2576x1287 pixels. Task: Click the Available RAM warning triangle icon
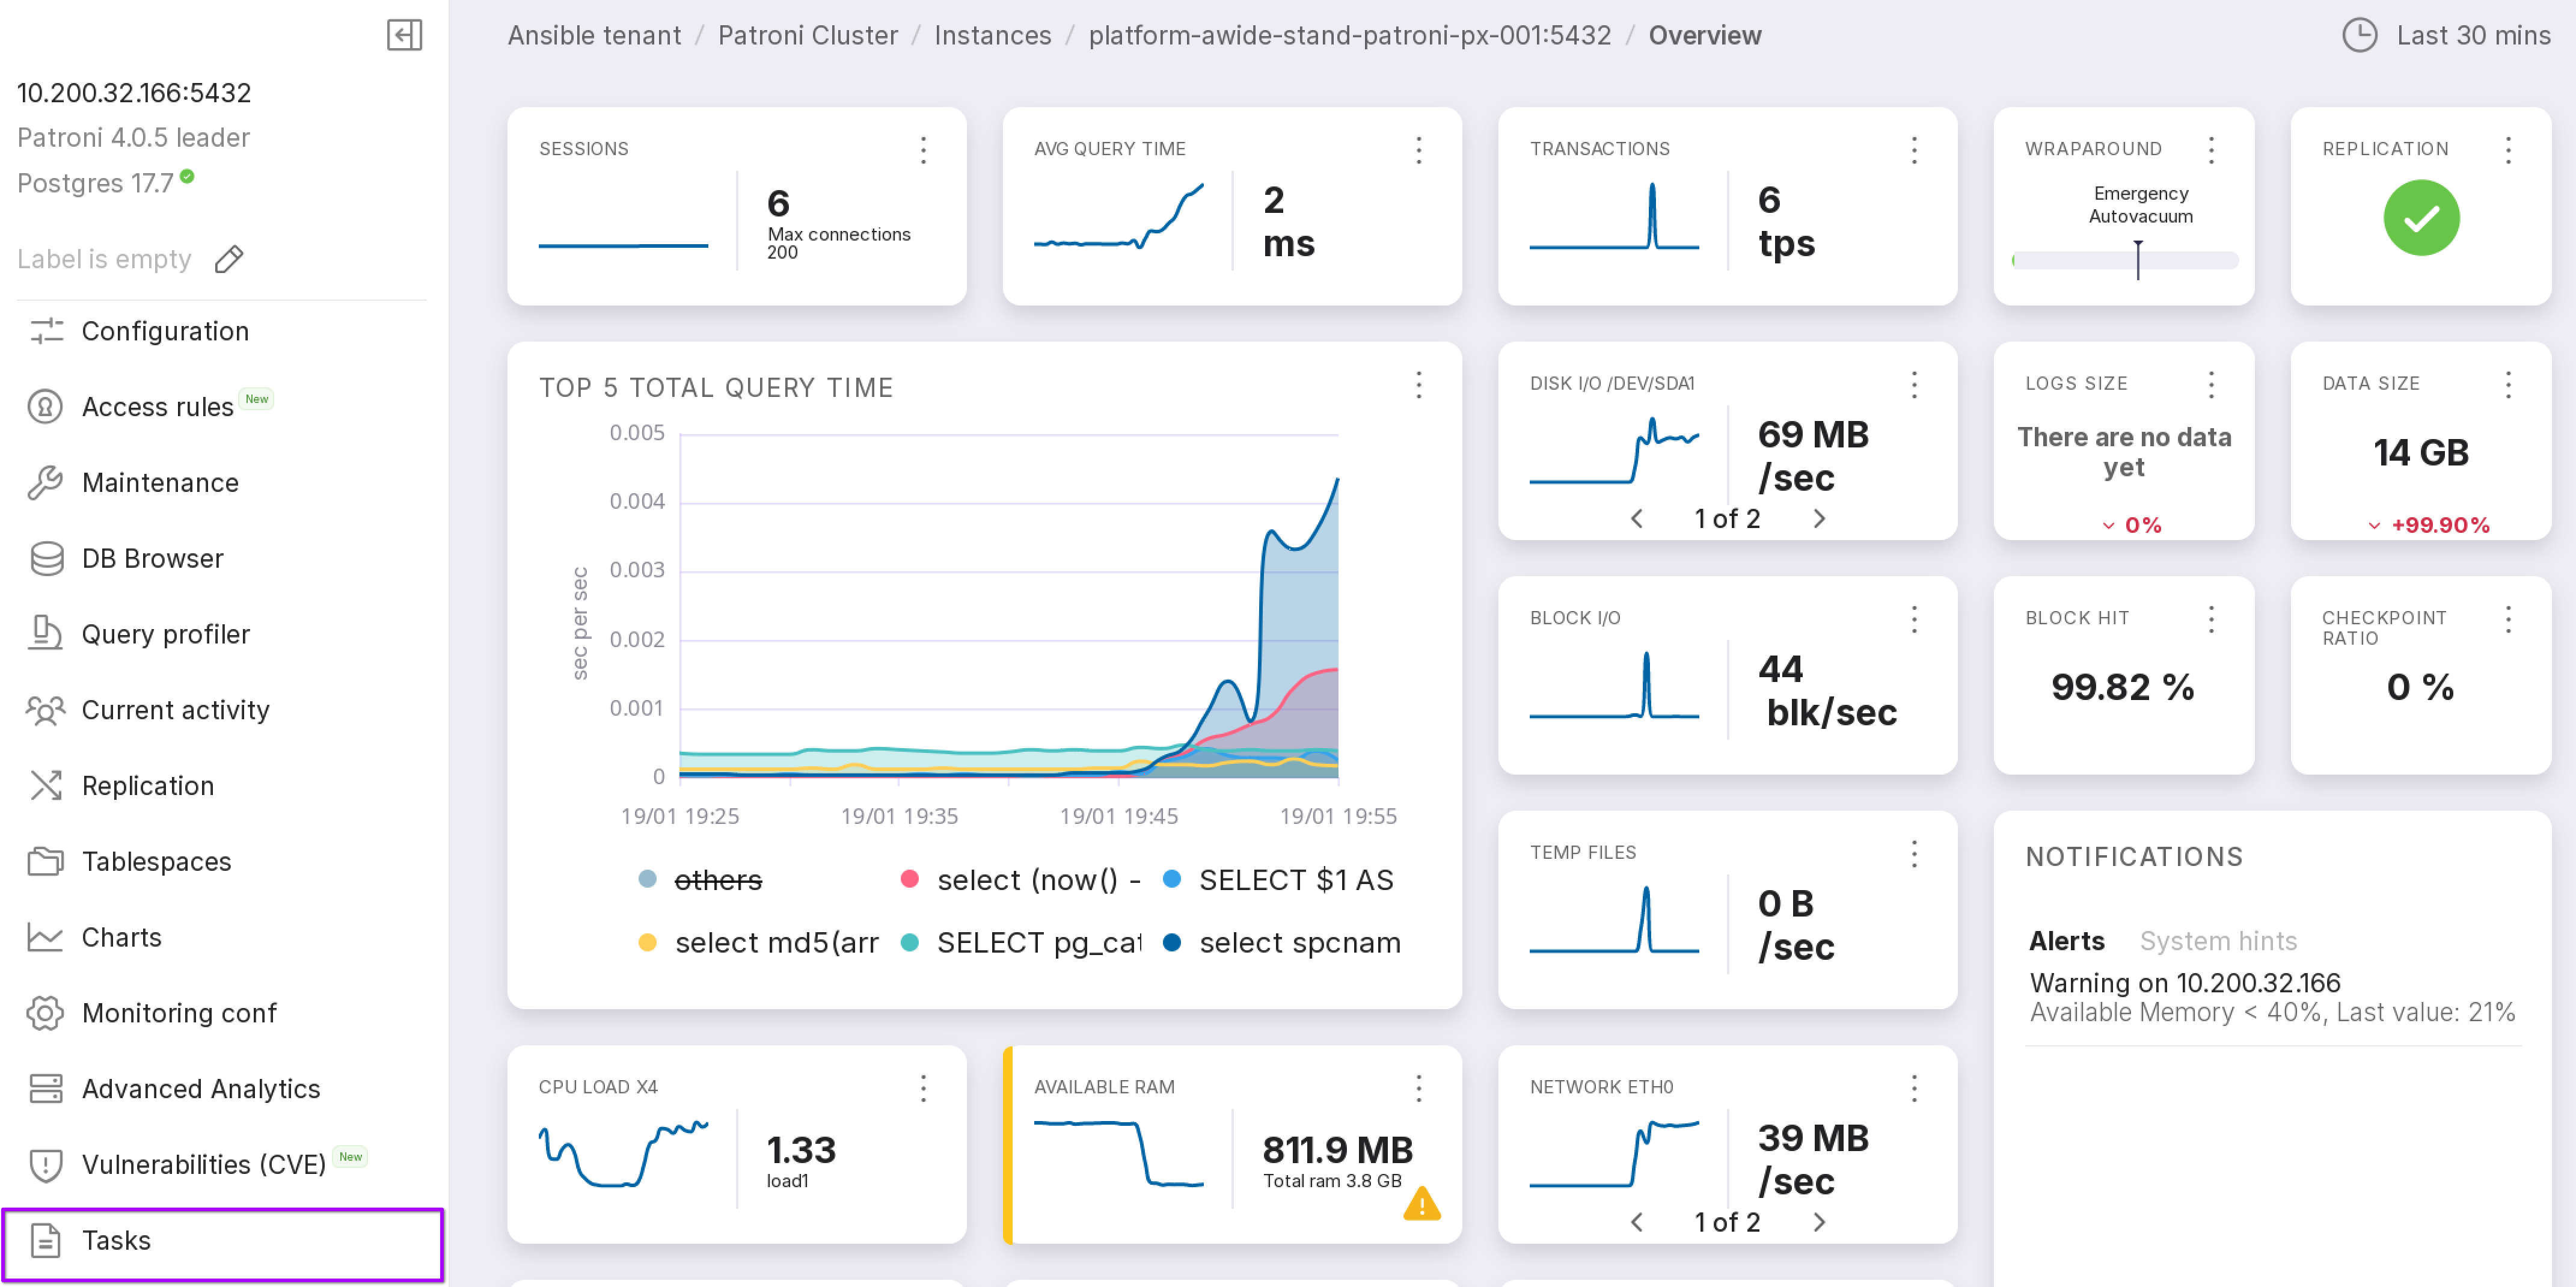(x=1421, y=1204)
